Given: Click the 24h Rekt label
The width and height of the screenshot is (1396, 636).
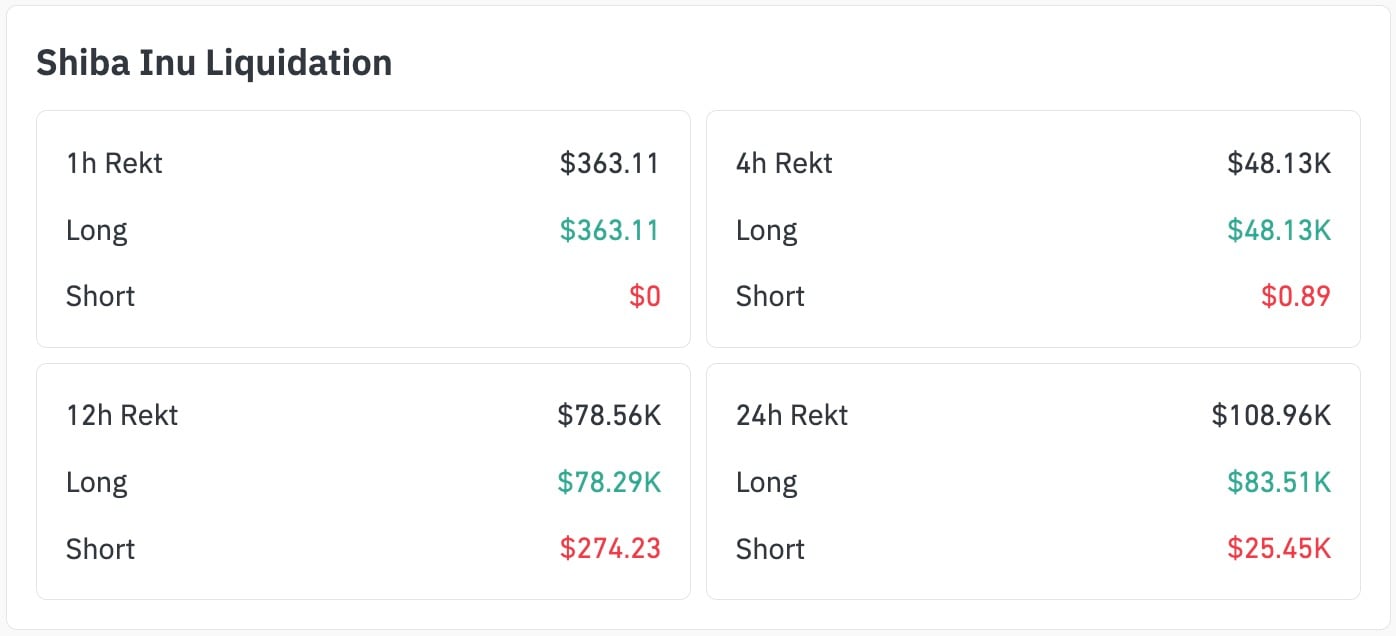Looking at the screenshot, I should click(792, 416).
